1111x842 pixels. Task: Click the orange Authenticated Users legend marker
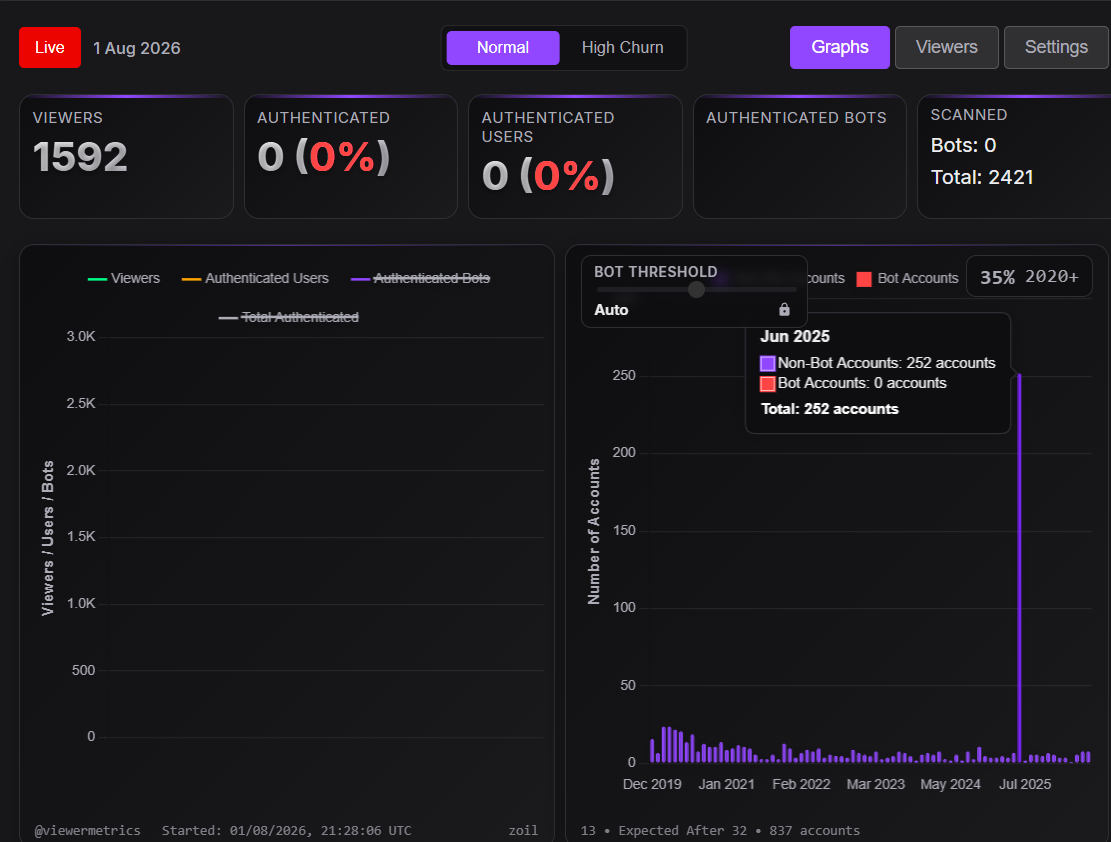pos(191,279)
